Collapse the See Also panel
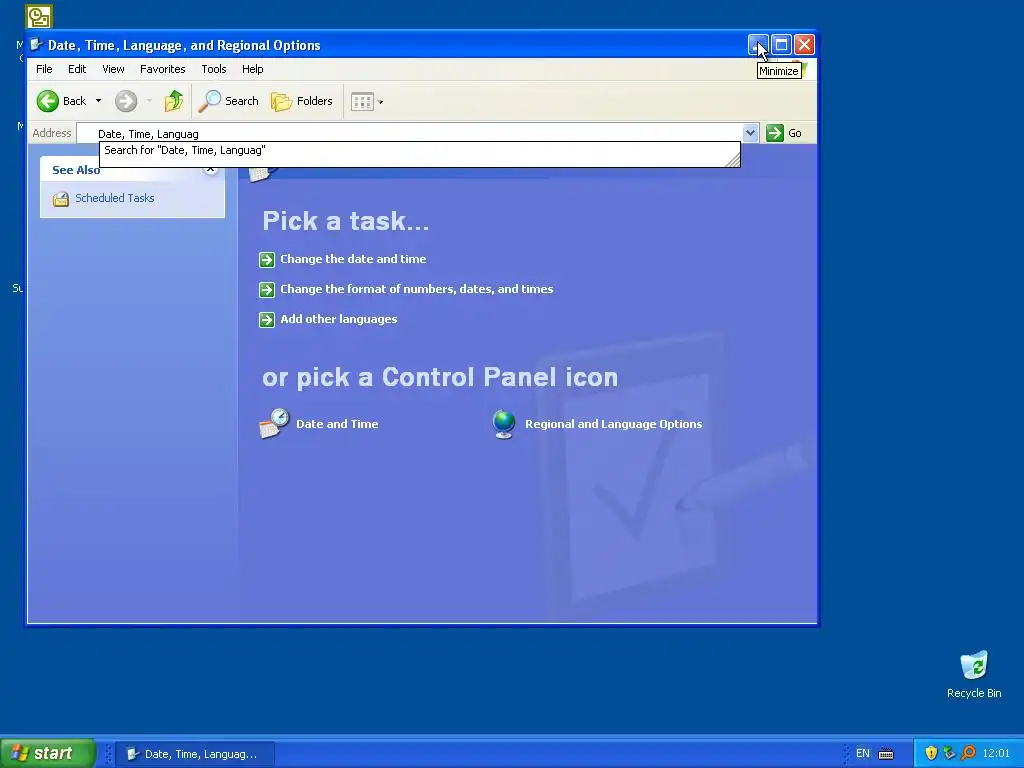1024x768 pixels. pos(210,170)
